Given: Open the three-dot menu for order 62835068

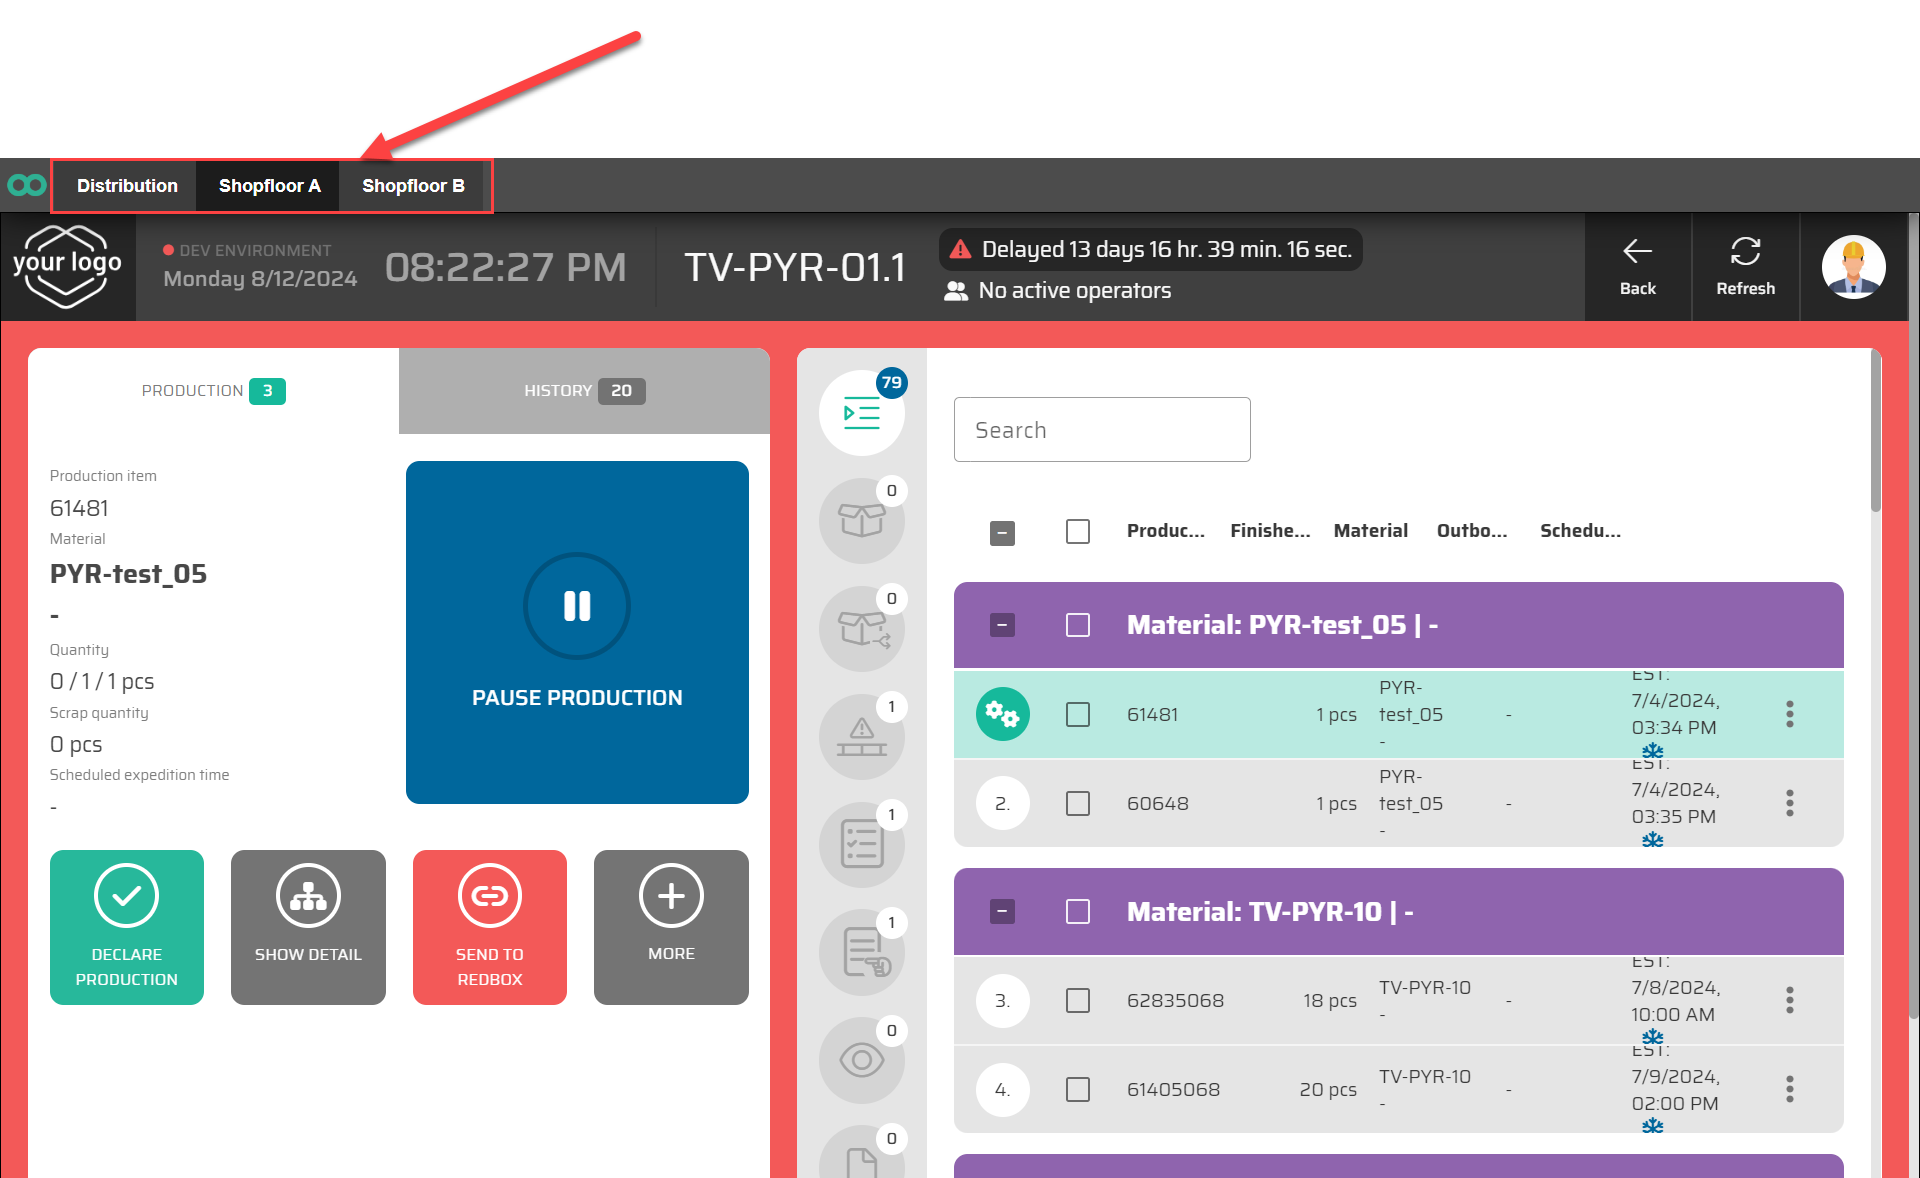Looking at the screenshot, I should tap(1789, 1000).
